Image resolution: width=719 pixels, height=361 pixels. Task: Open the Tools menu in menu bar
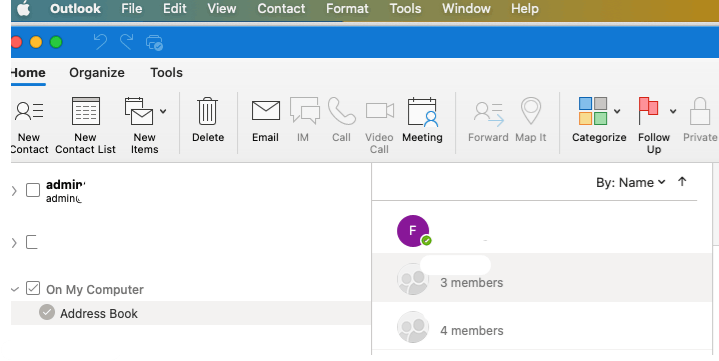405,9
